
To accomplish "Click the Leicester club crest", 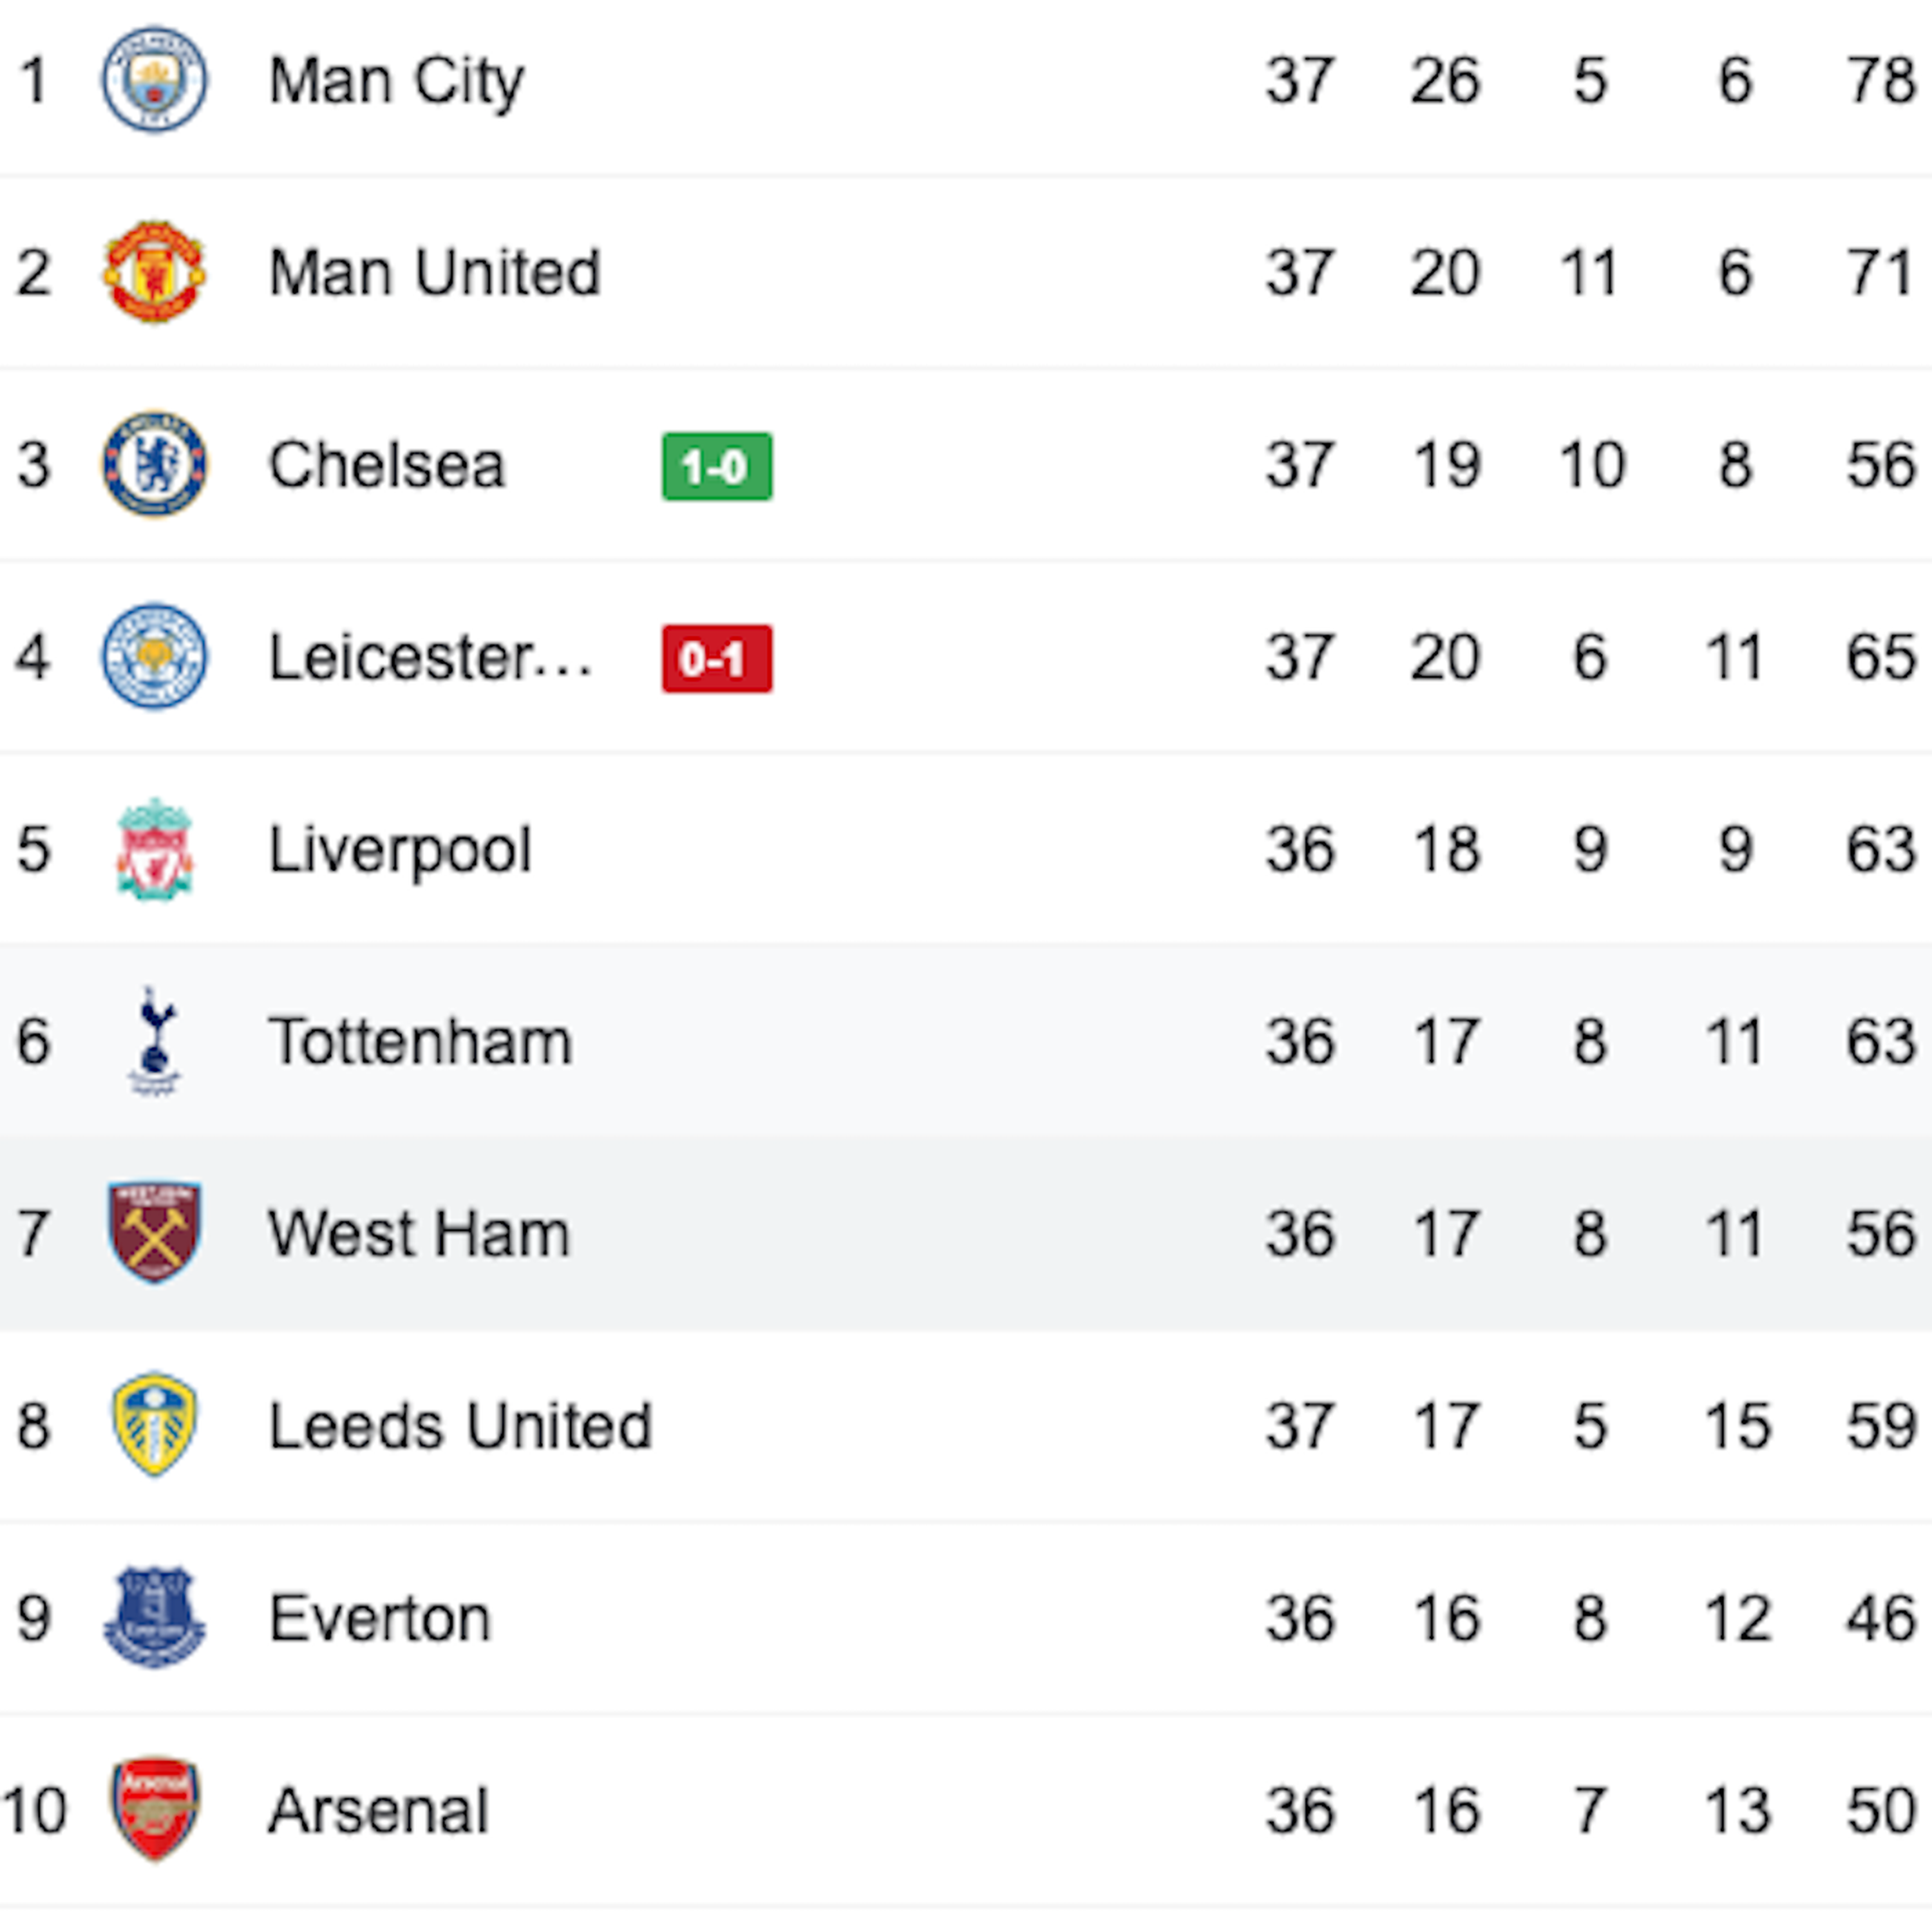I will 155,657.
